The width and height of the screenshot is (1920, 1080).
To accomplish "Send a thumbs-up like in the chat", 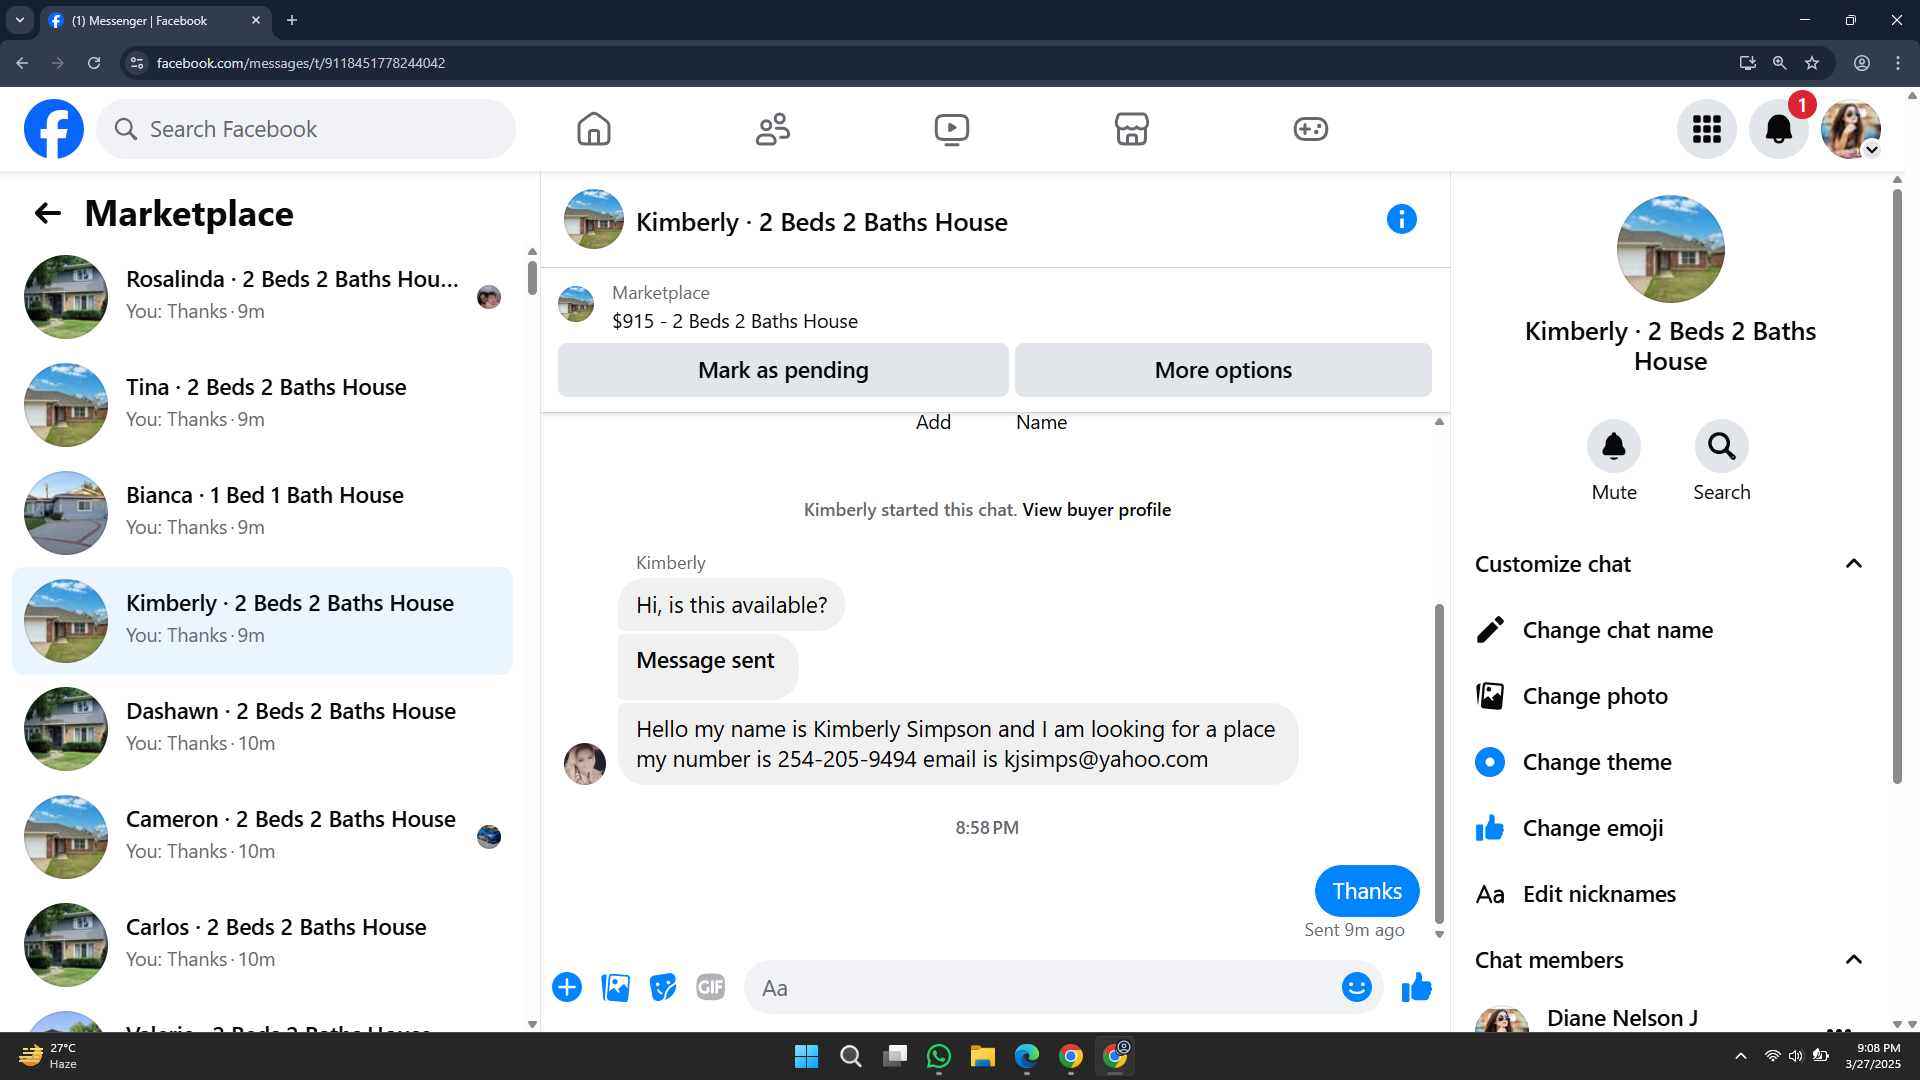I will [1416, 987].
